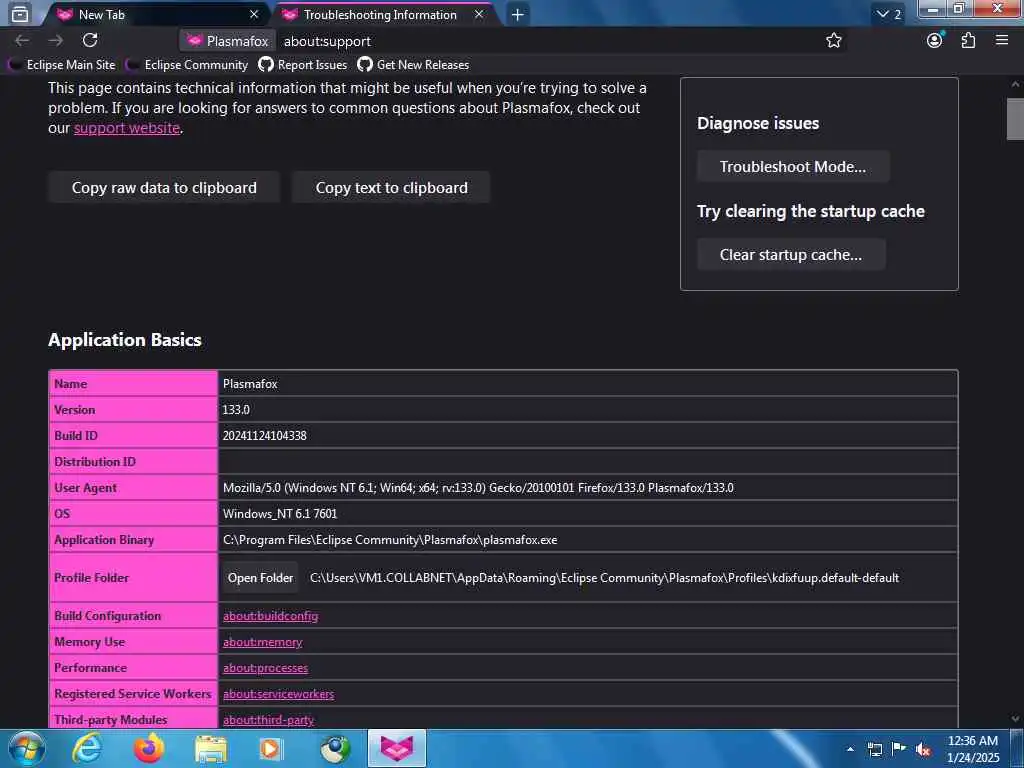This screenshot has height=768, width=1024.
Task: Close the New Tab tab
Action: pyautogui.click(x=254, y=14)
